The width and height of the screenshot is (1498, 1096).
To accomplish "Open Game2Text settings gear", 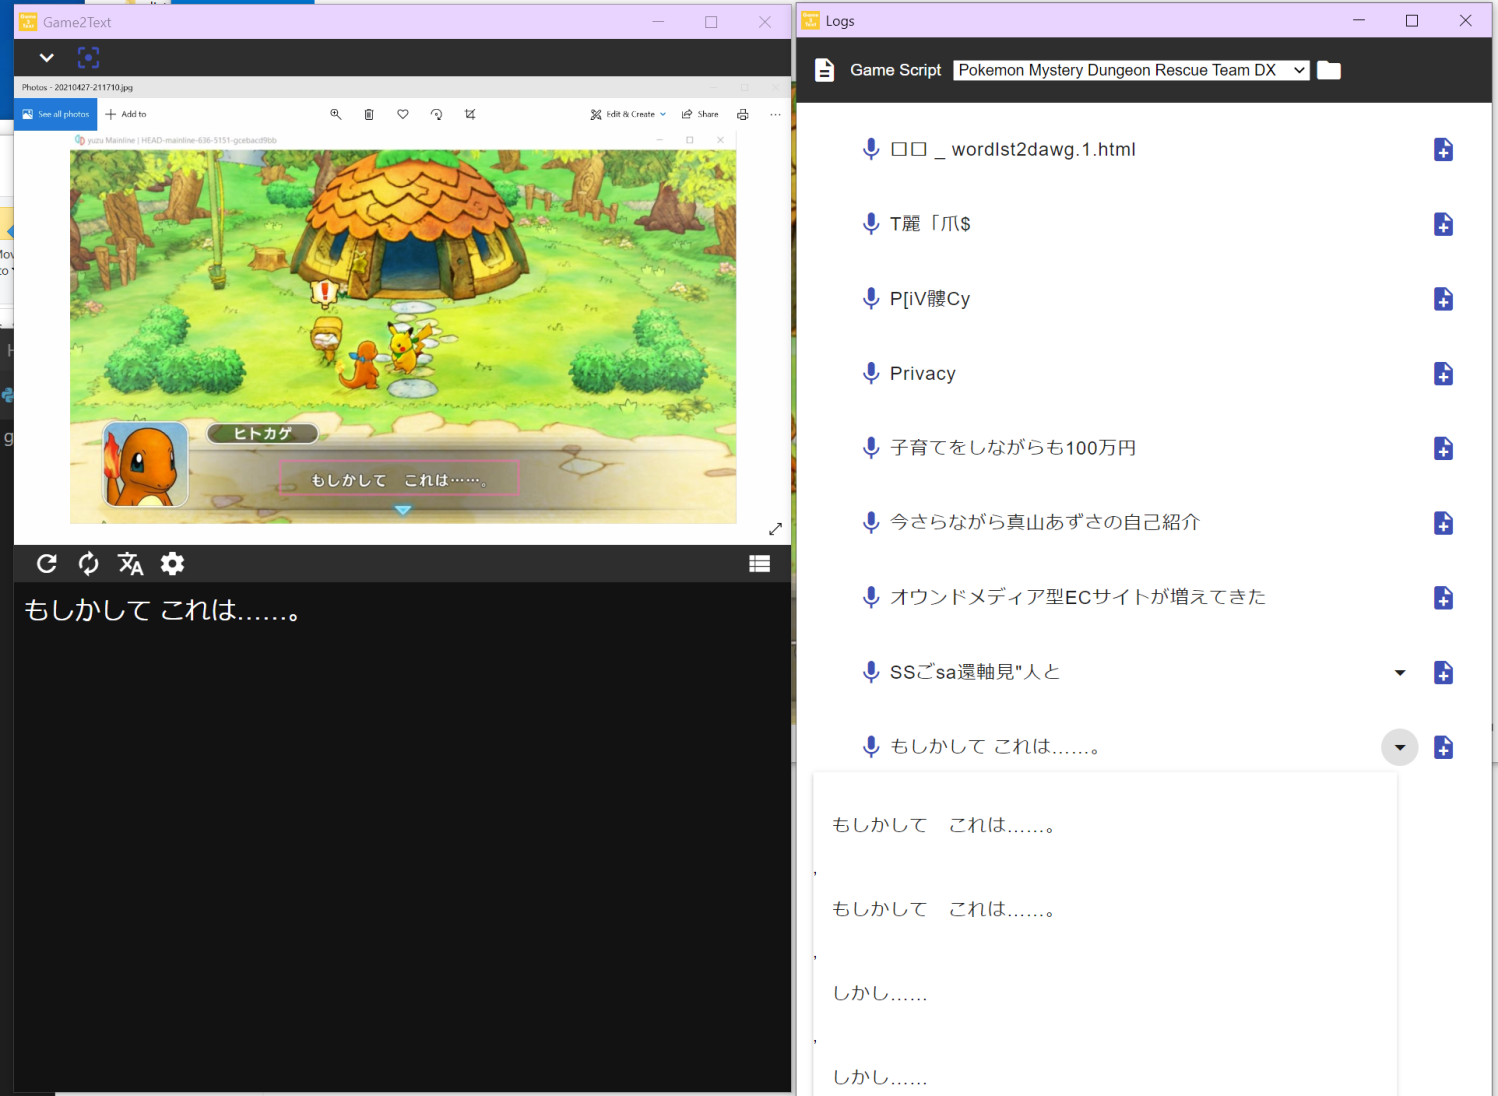I will click(x=172, y=564).
